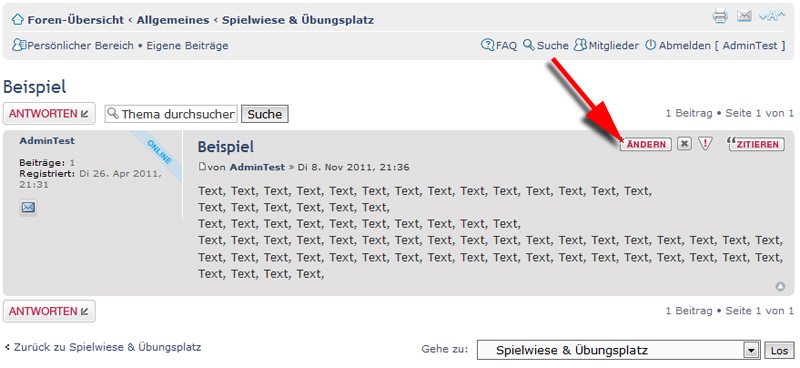Click the Suche button beside the topic search

click(x=265, y=114)
